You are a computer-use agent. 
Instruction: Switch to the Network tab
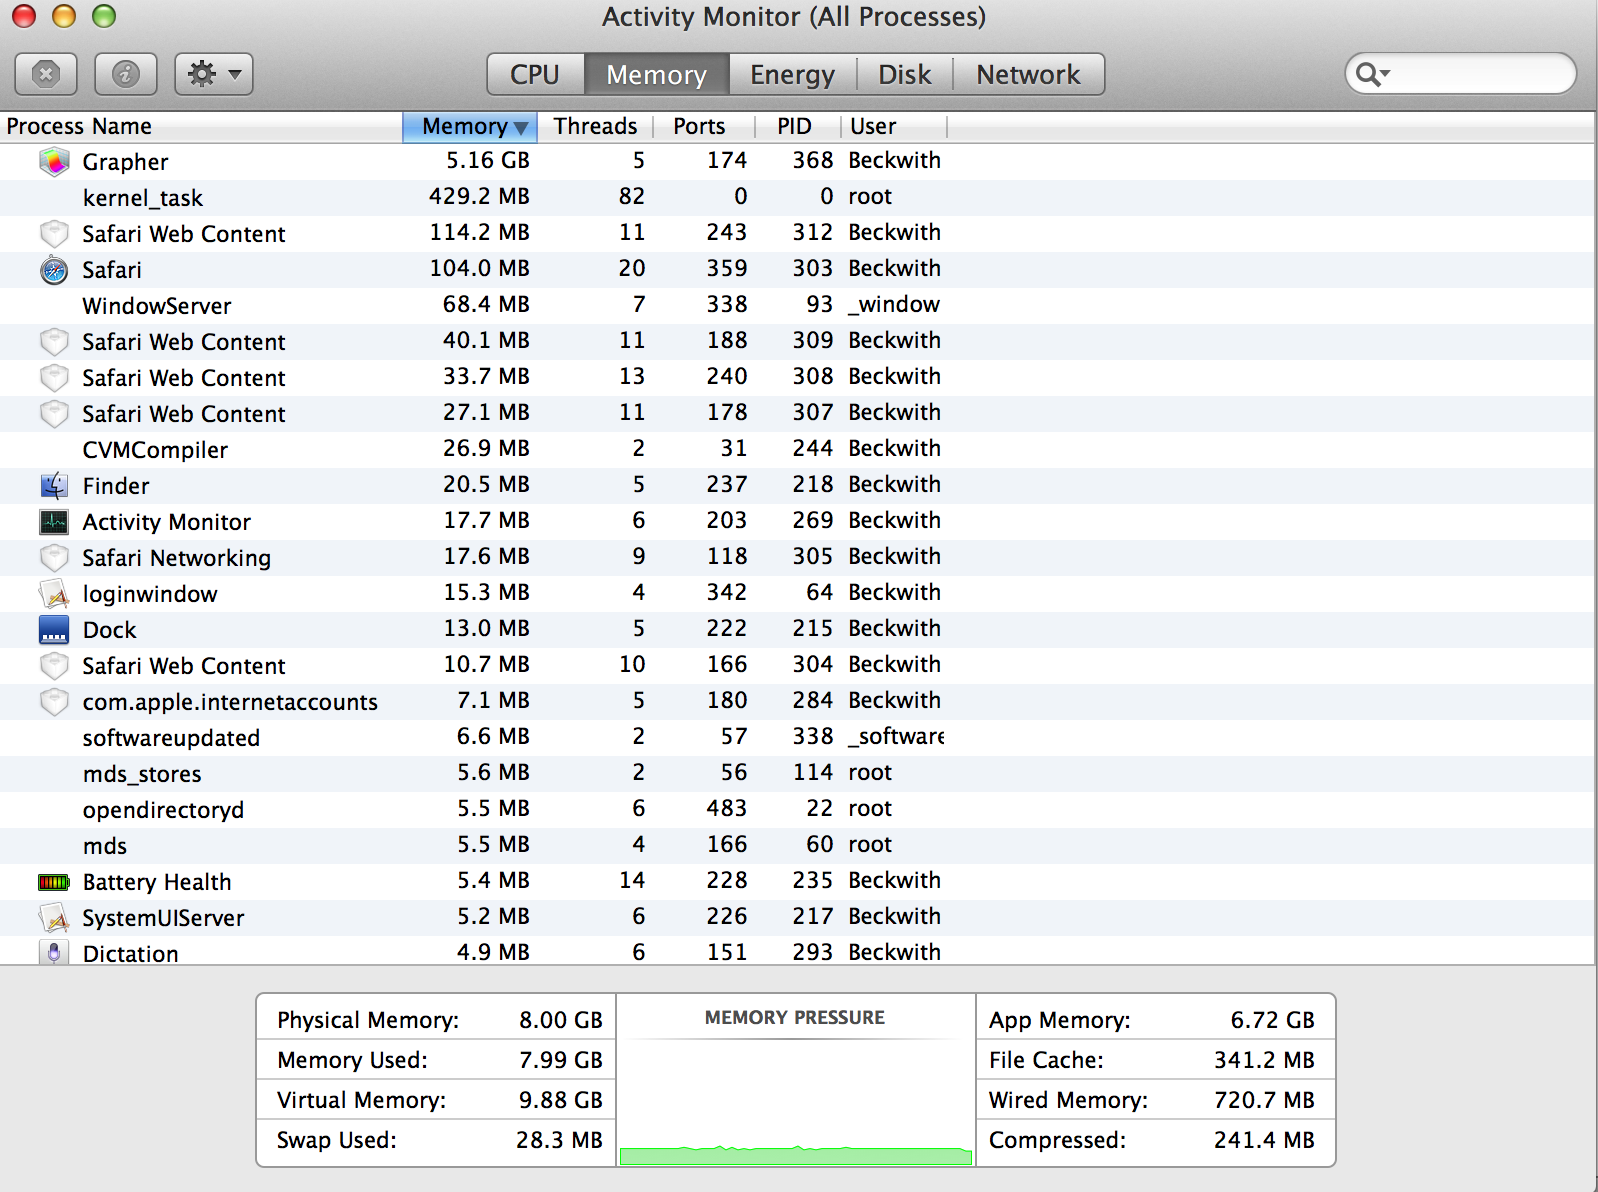[1028, 75]
